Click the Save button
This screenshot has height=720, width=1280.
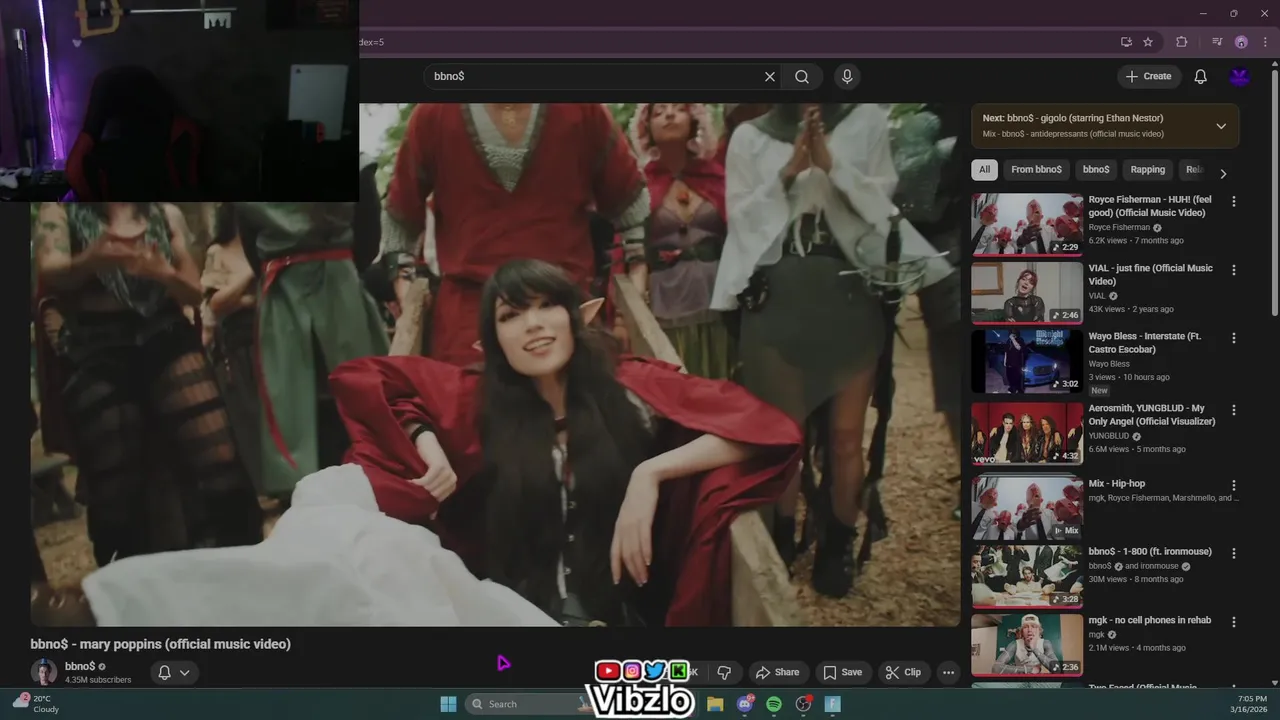(842, 672)
